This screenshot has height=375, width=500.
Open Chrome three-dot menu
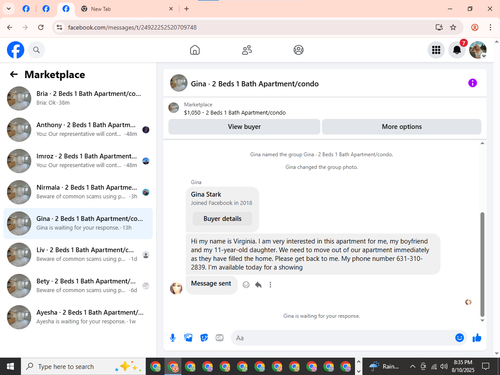(490, 27)
